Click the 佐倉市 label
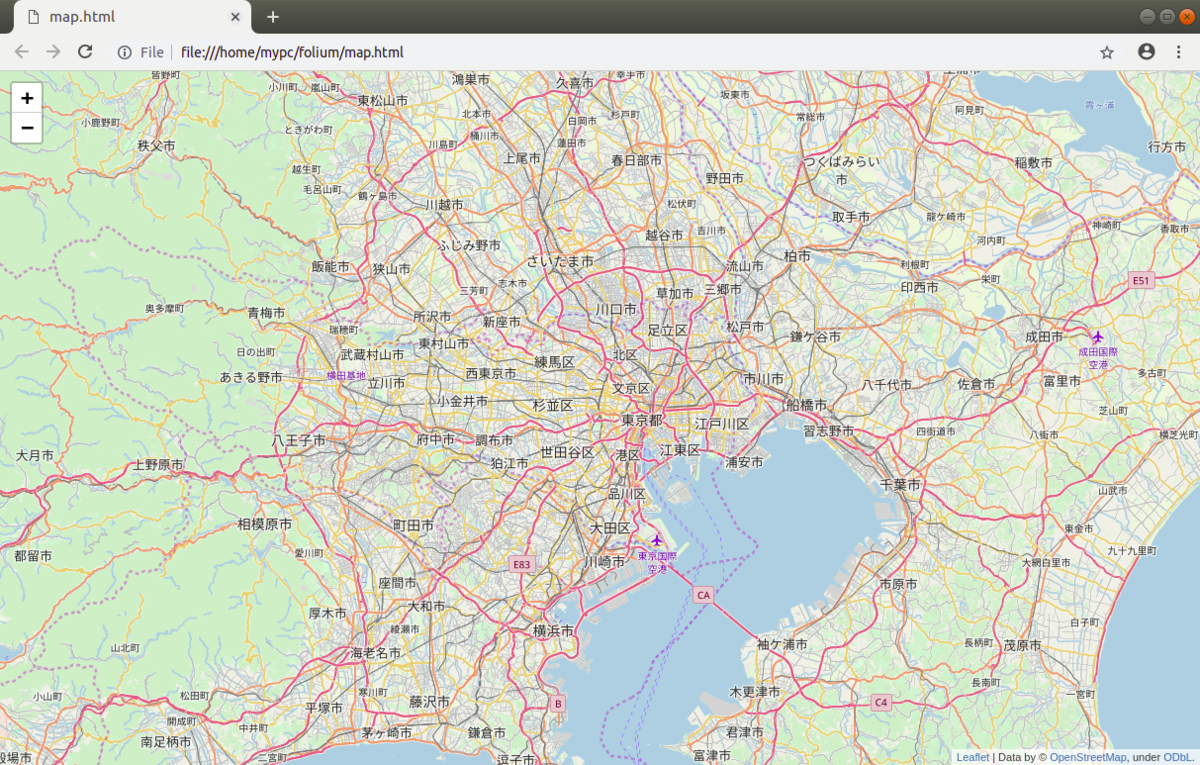The height and width of the screenshot is (765, 1200). point(976,384)
